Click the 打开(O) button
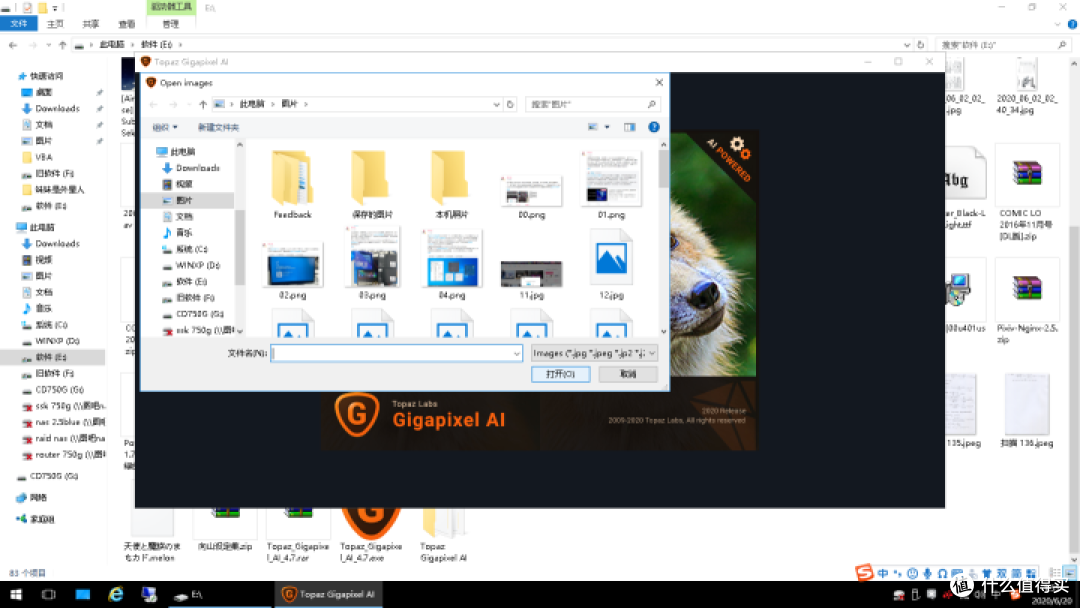The height and width of the screenshot is (608, 1080). pyautogui.click(x=560, y=374)
